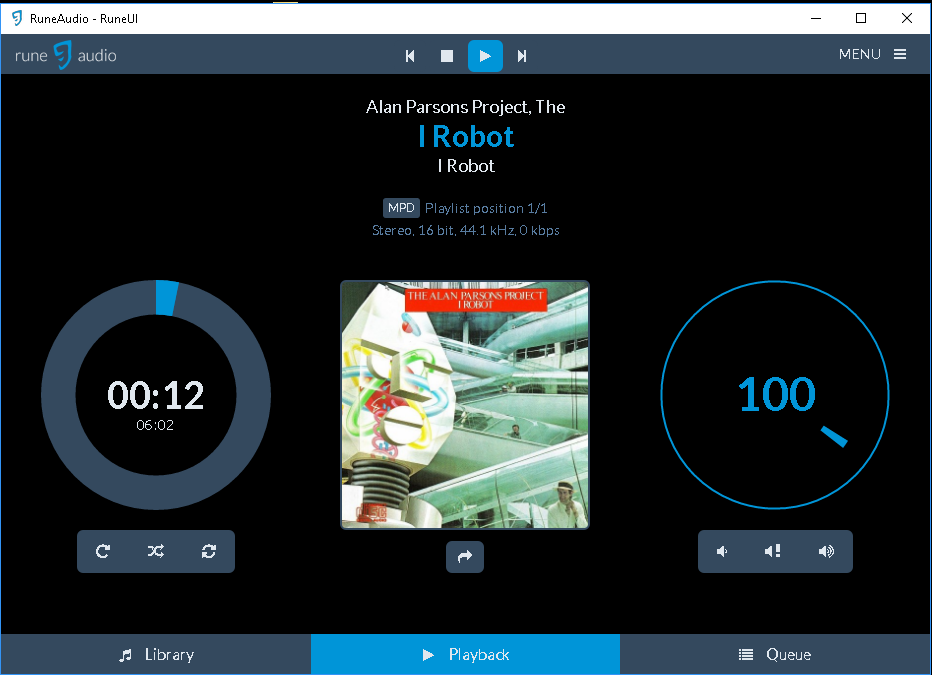Lower the volume with volume-down icon
Screen dimensions: 932x675
[723, 551]
